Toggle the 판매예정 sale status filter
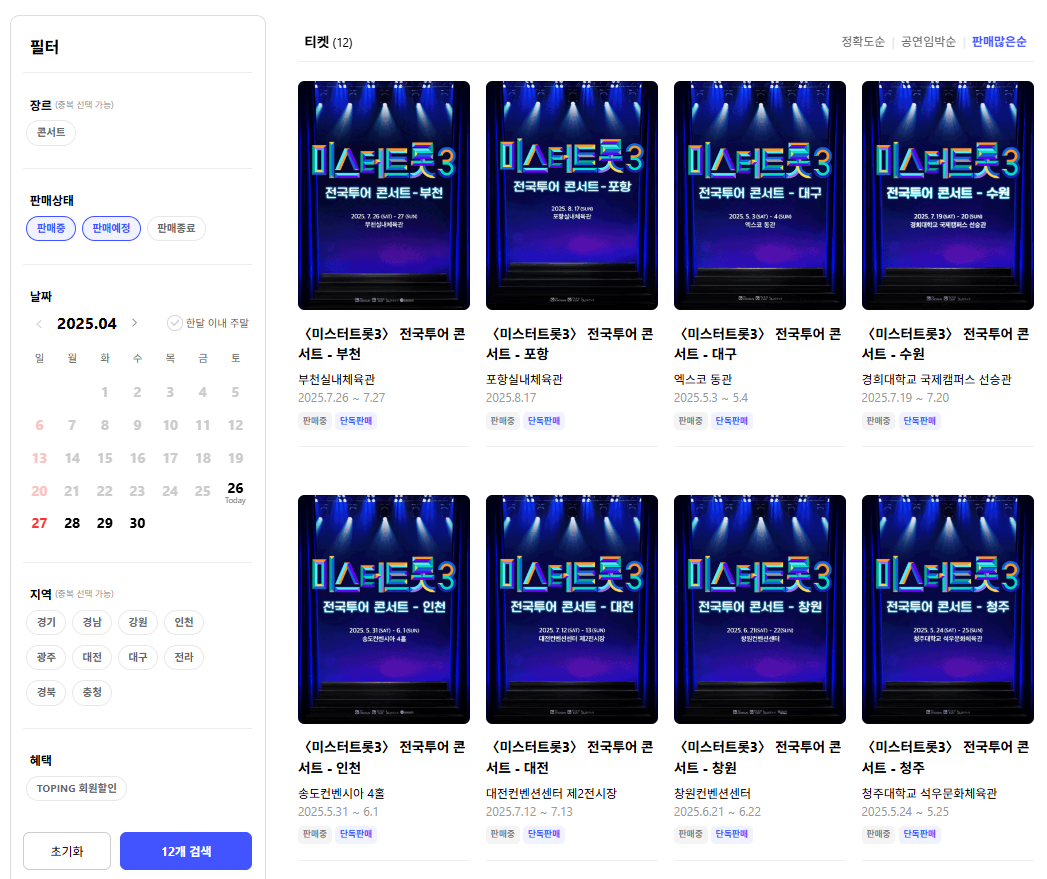This screenshot has height=879, width=1047. tap(112, 228)
